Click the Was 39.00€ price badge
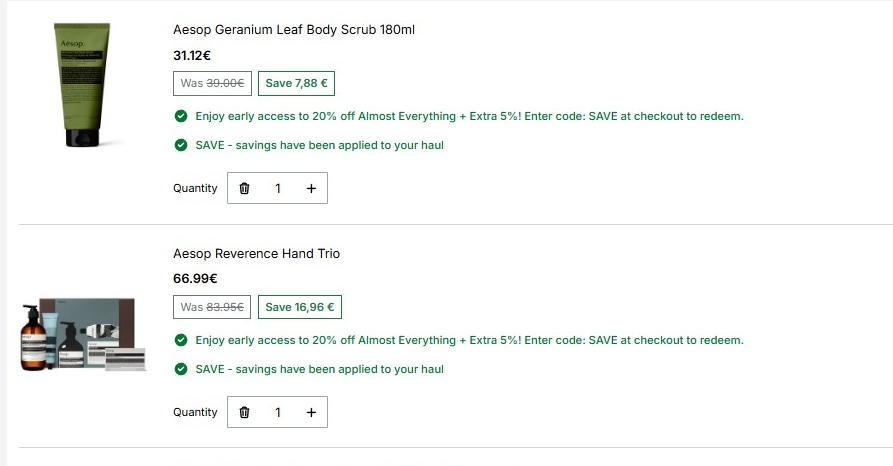 point(212,83)
